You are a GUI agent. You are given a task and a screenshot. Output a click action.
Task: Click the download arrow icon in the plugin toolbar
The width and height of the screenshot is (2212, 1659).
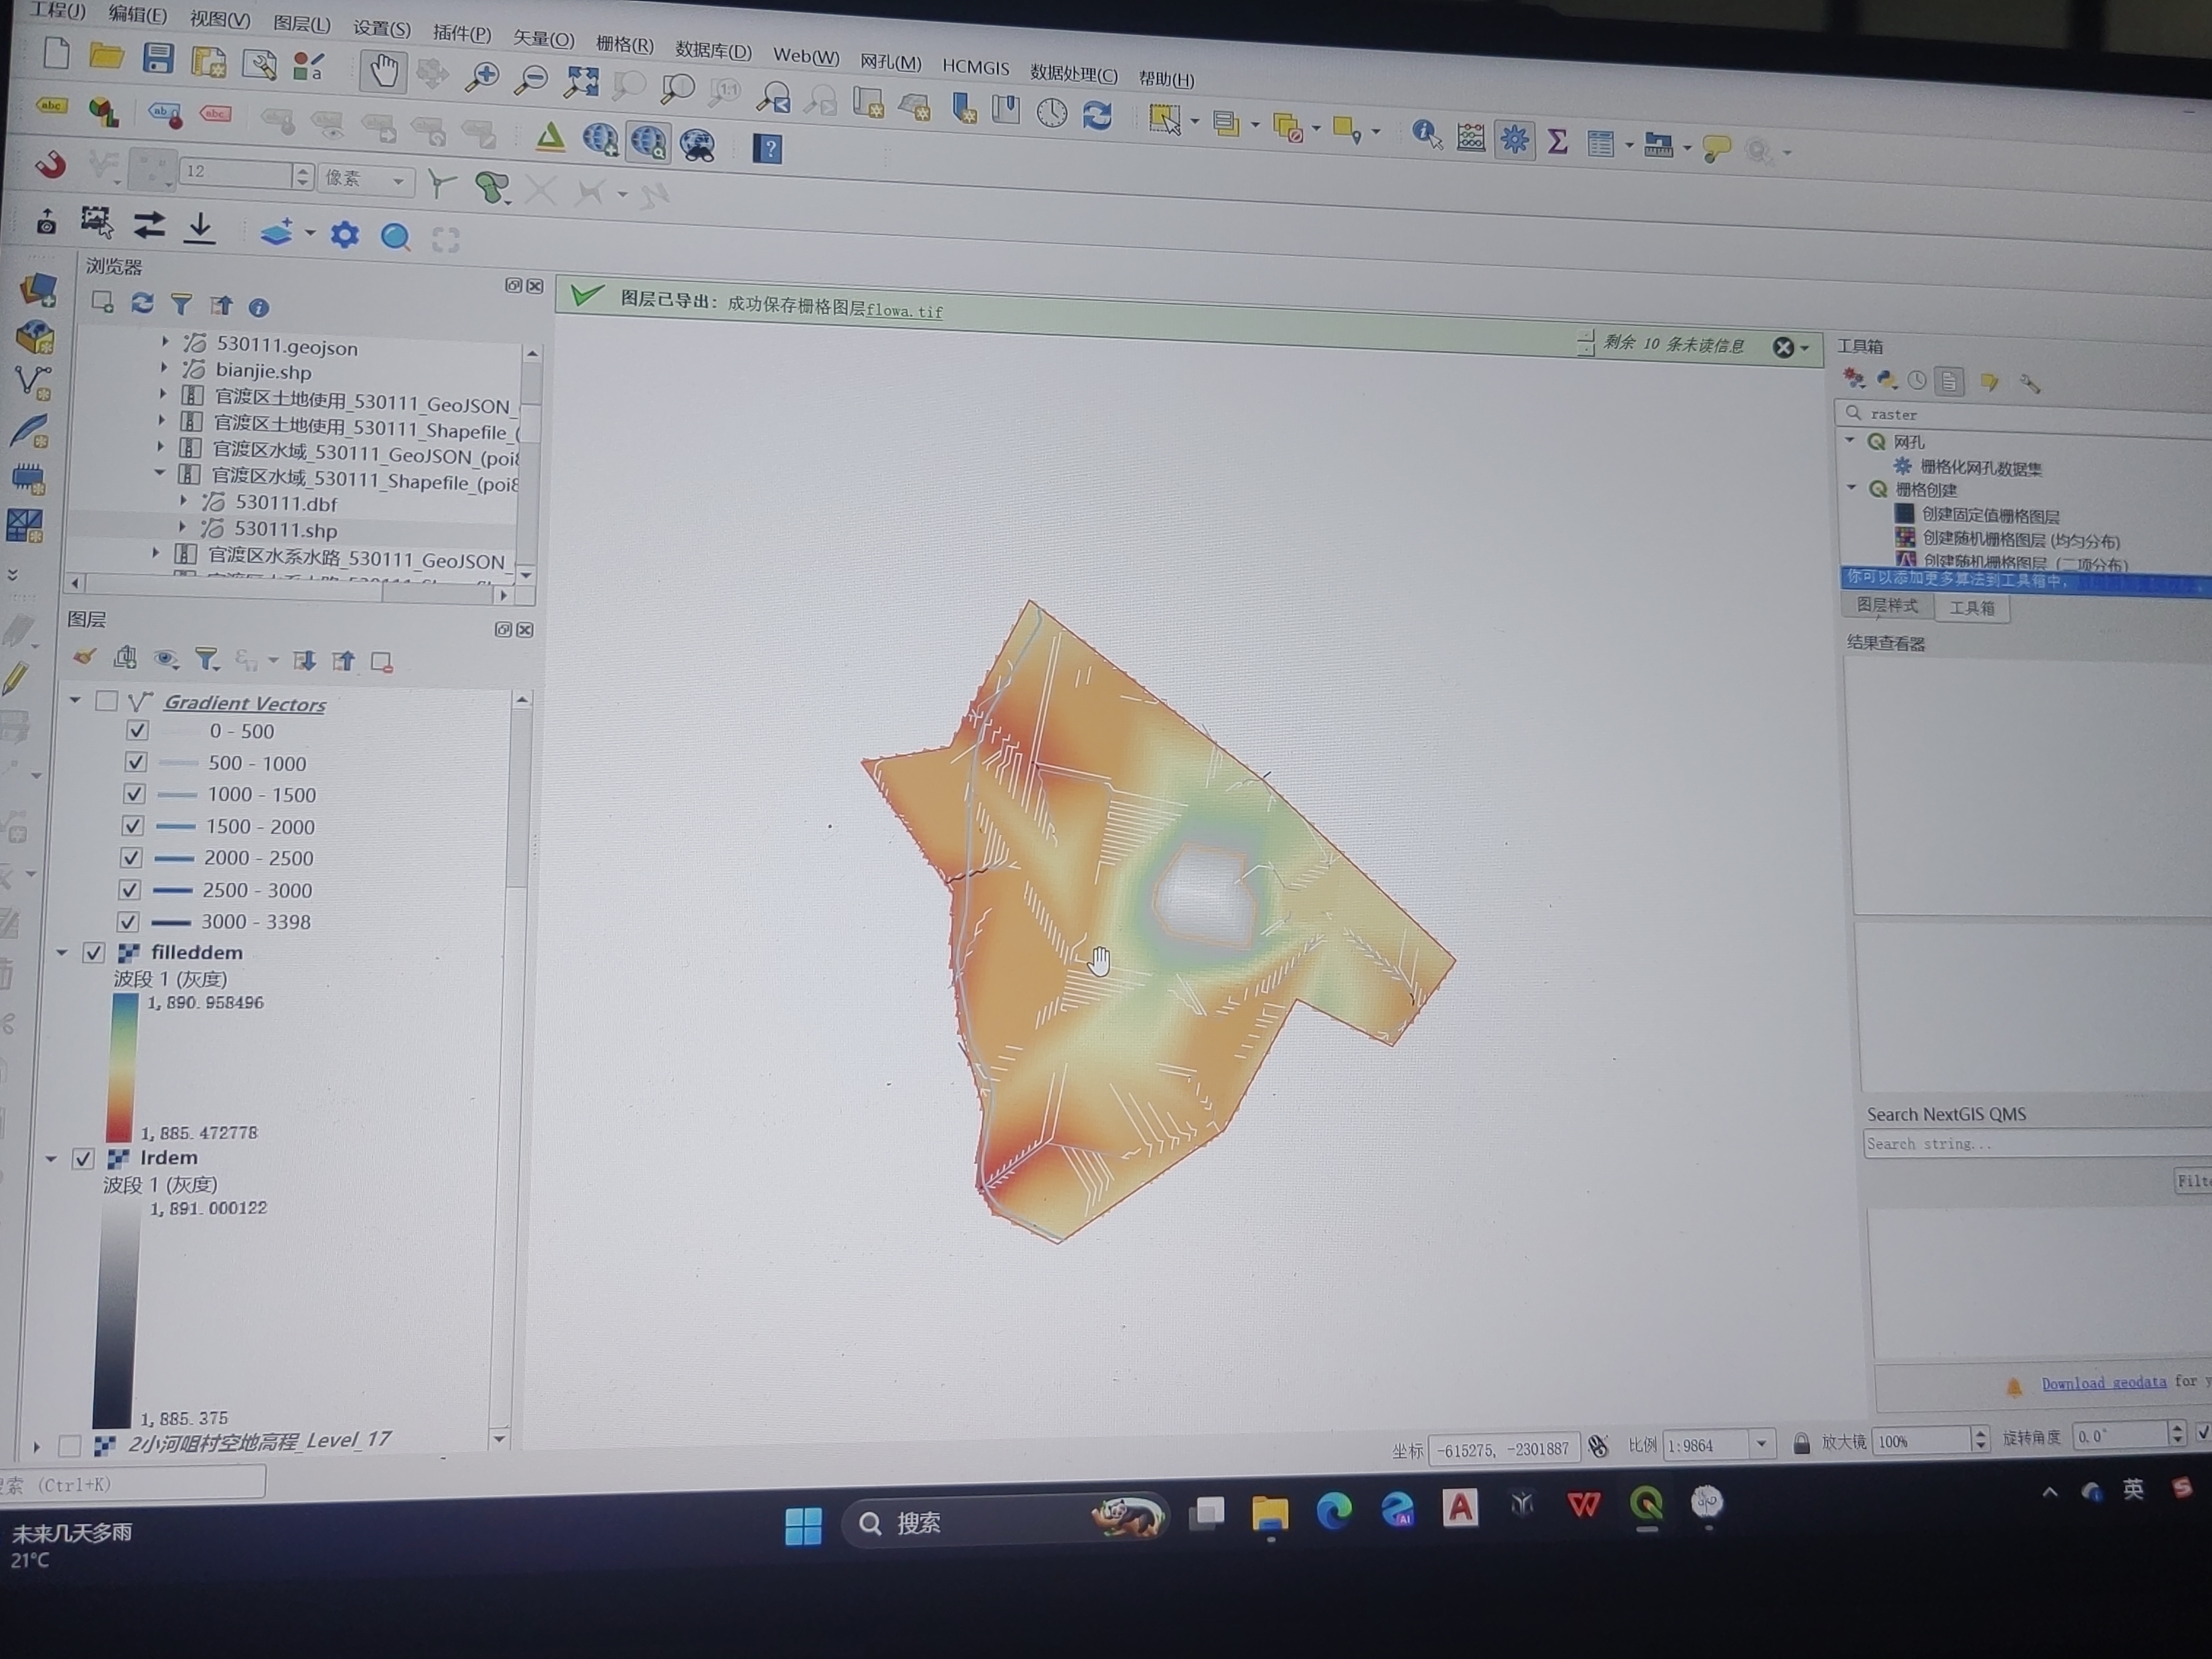[x=200, y=228]
